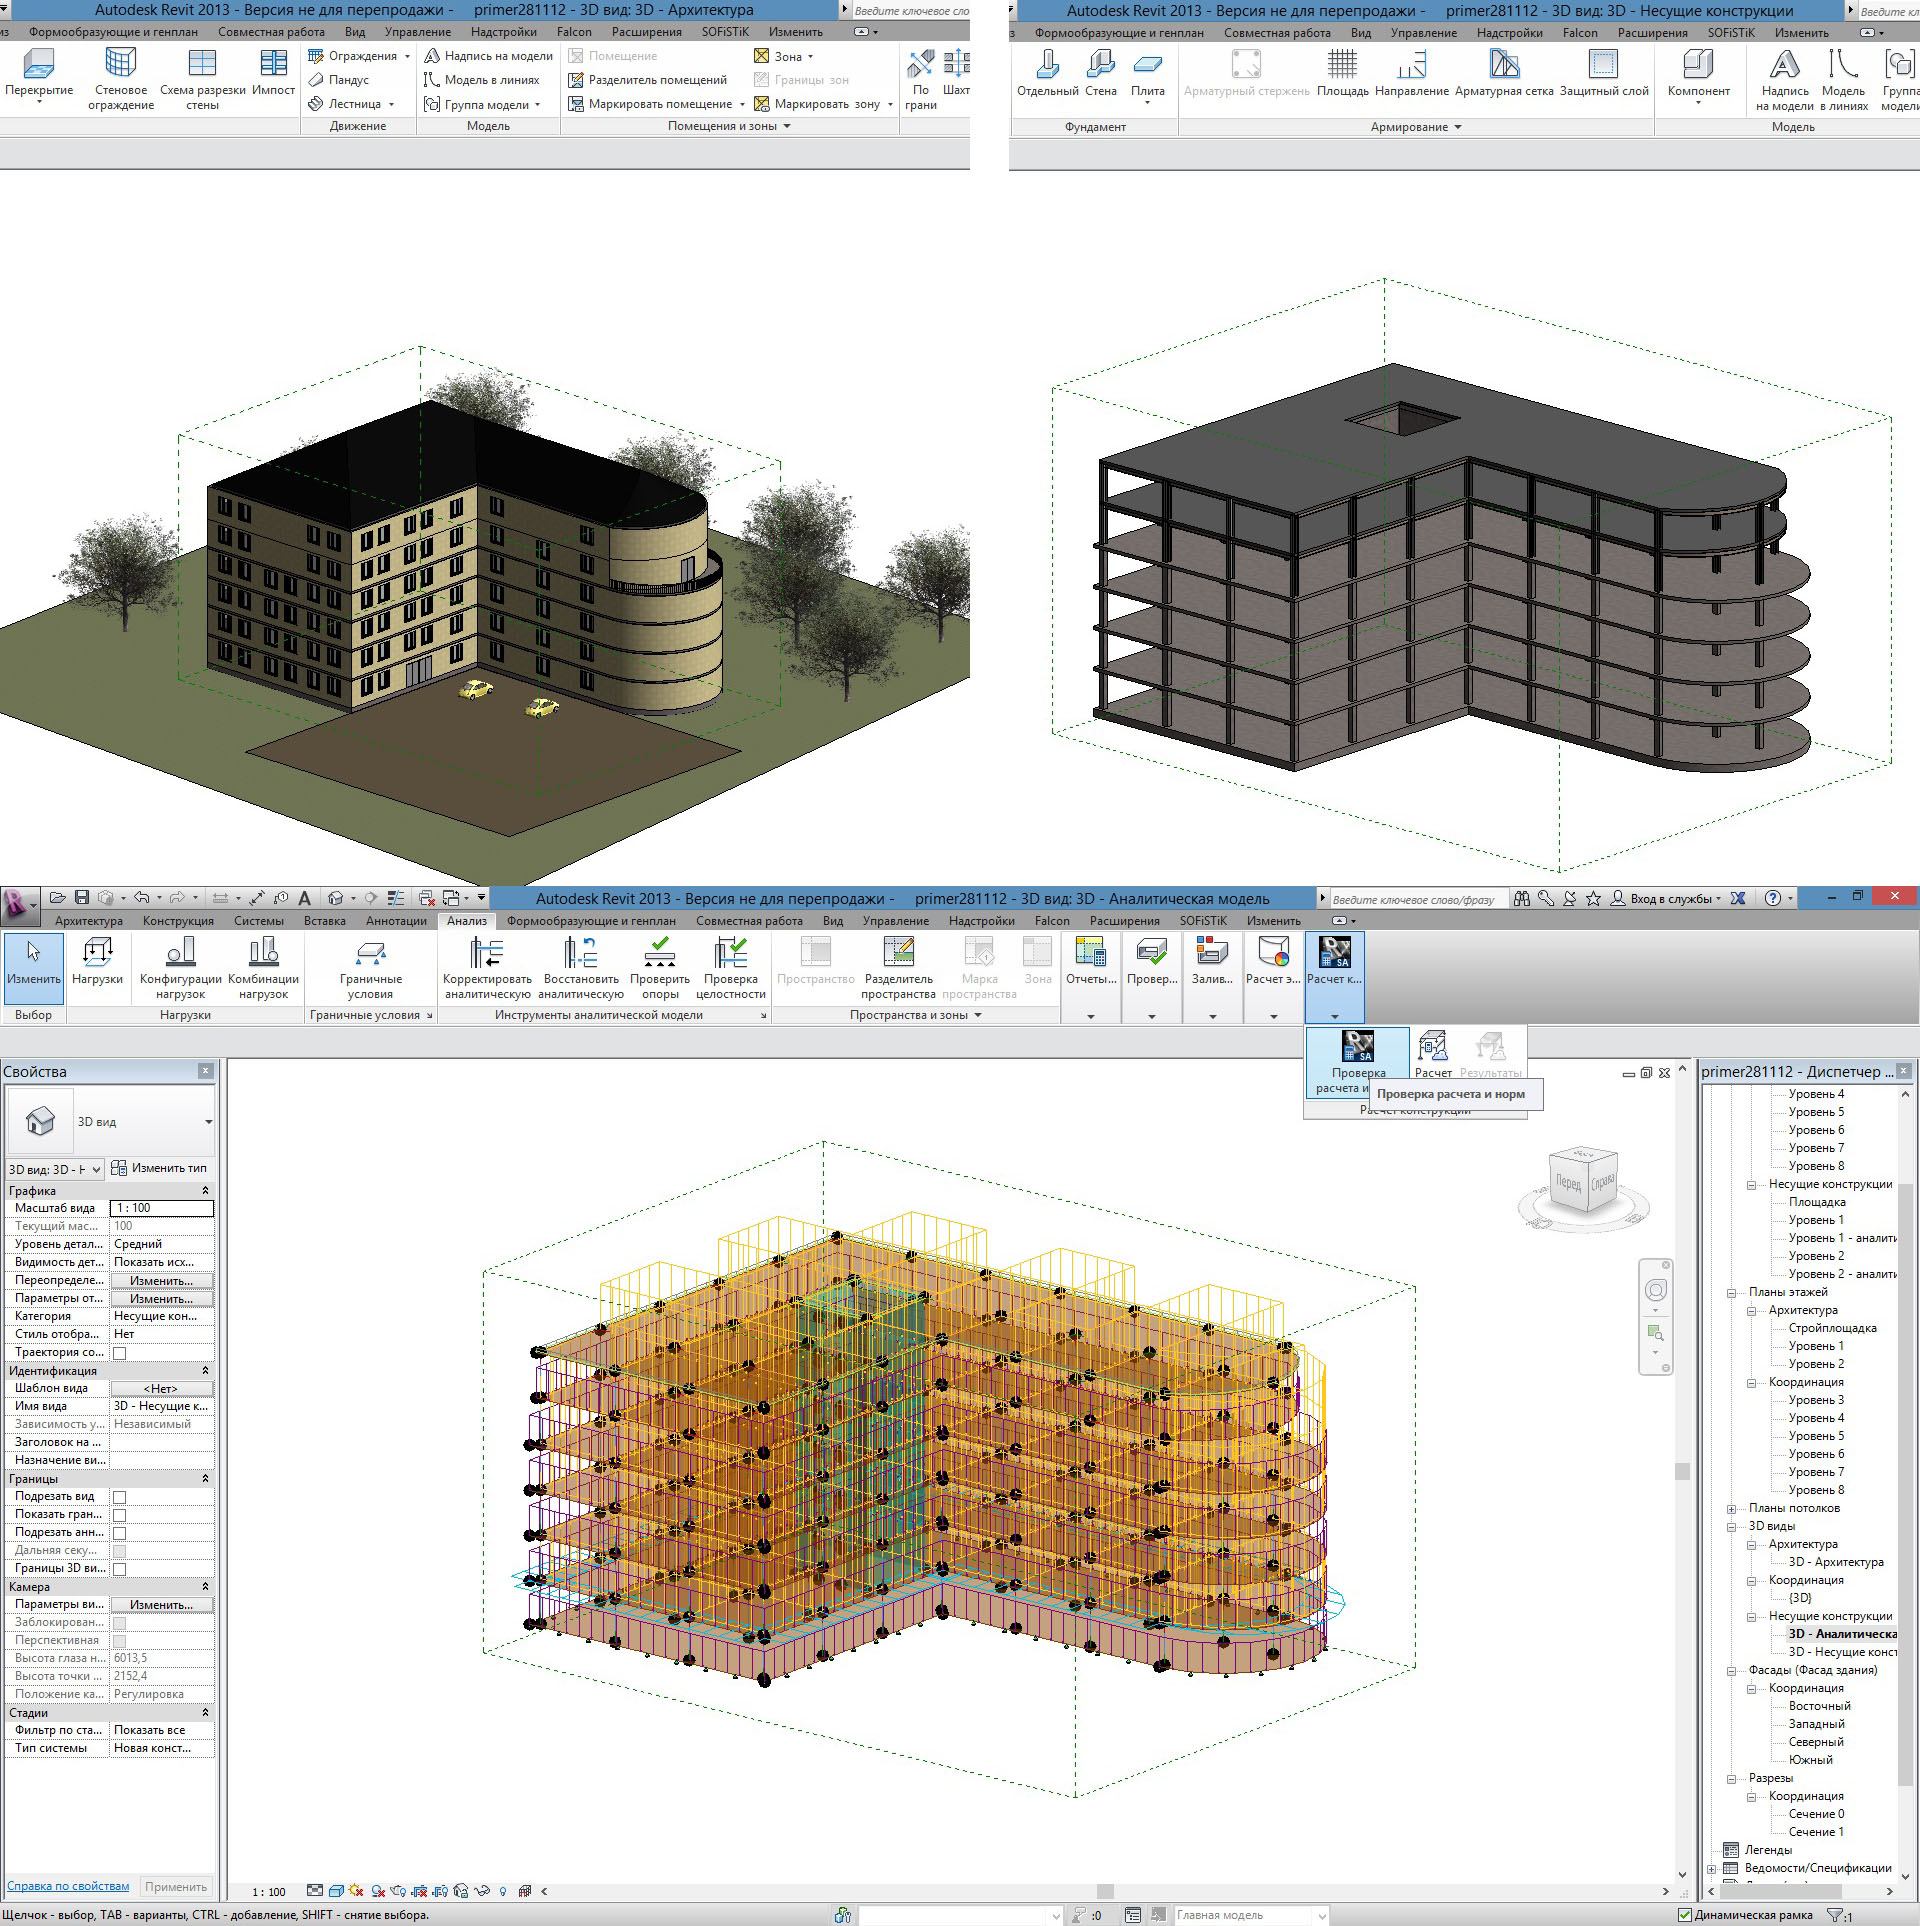The width and height of the screenshot is (1920, 1926).
Task: Run Проверка целостности check
Action: click(x=731, y=968)
